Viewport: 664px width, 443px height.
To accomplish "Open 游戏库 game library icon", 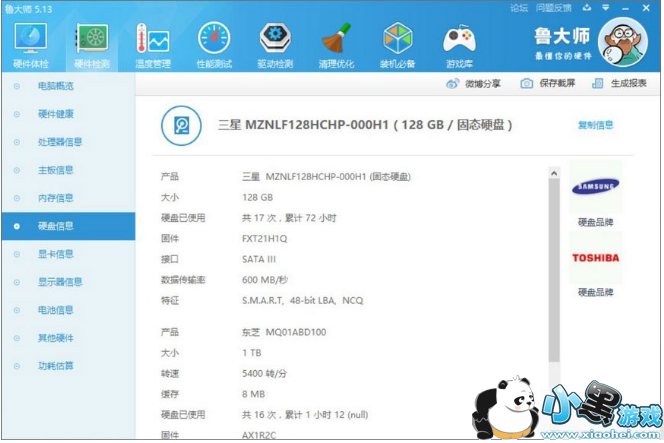I will (459, 39).
